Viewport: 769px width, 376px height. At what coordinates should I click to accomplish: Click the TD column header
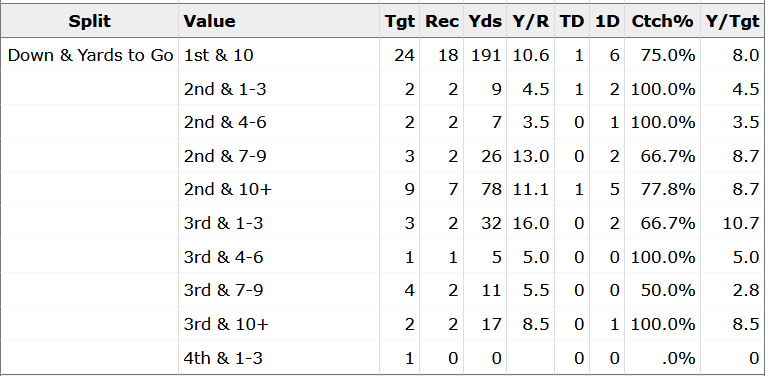pos(571,21)
